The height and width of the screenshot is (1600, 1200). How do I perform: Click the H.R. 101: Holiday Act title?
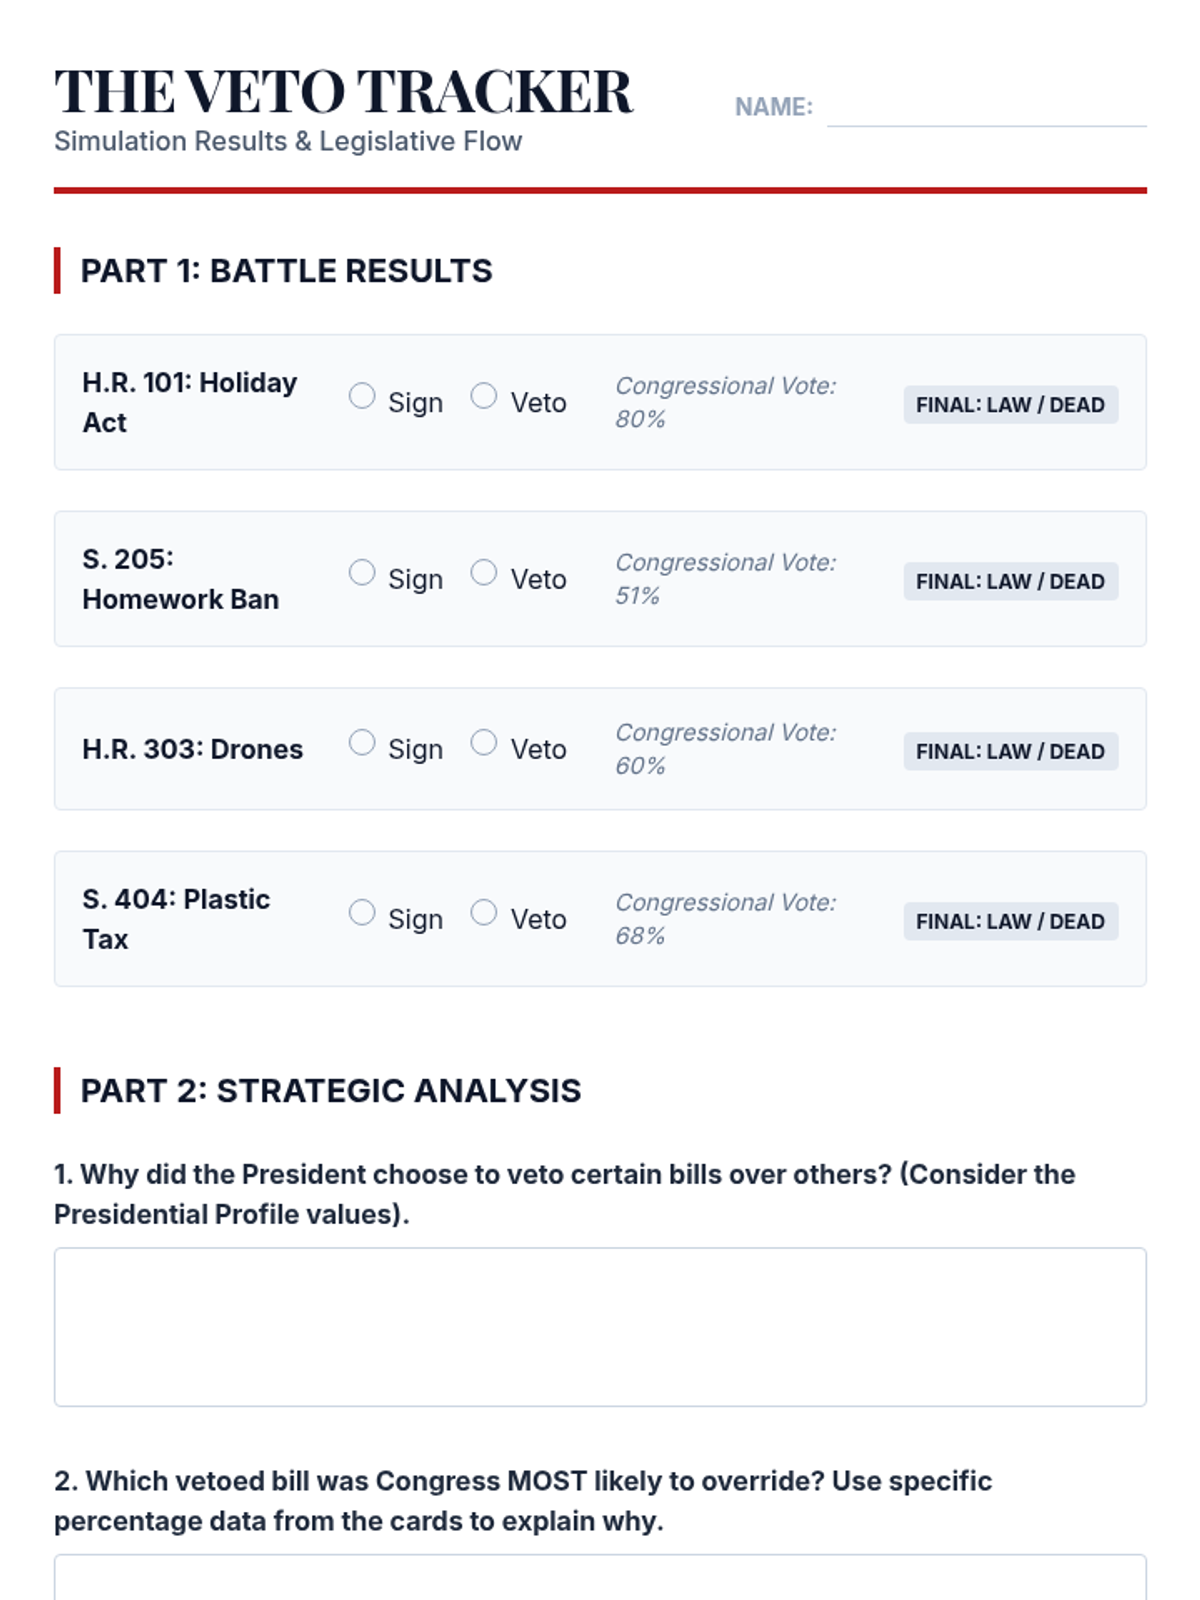pos(189,402)
